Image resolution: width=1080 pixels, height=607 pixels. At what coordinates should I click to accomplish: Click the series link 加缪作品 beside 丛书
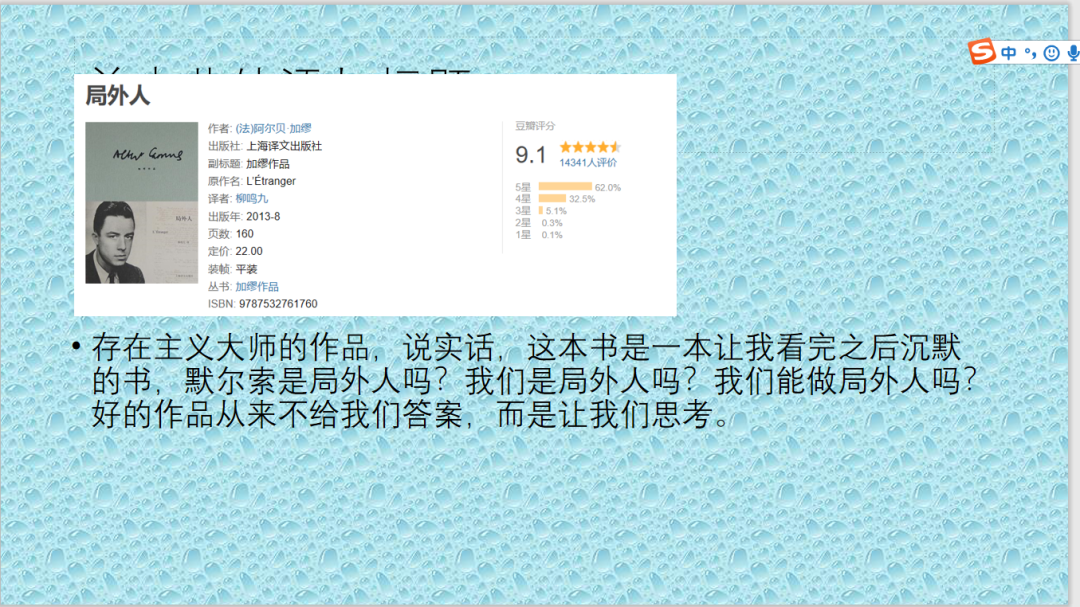click(x=257, y=286)
